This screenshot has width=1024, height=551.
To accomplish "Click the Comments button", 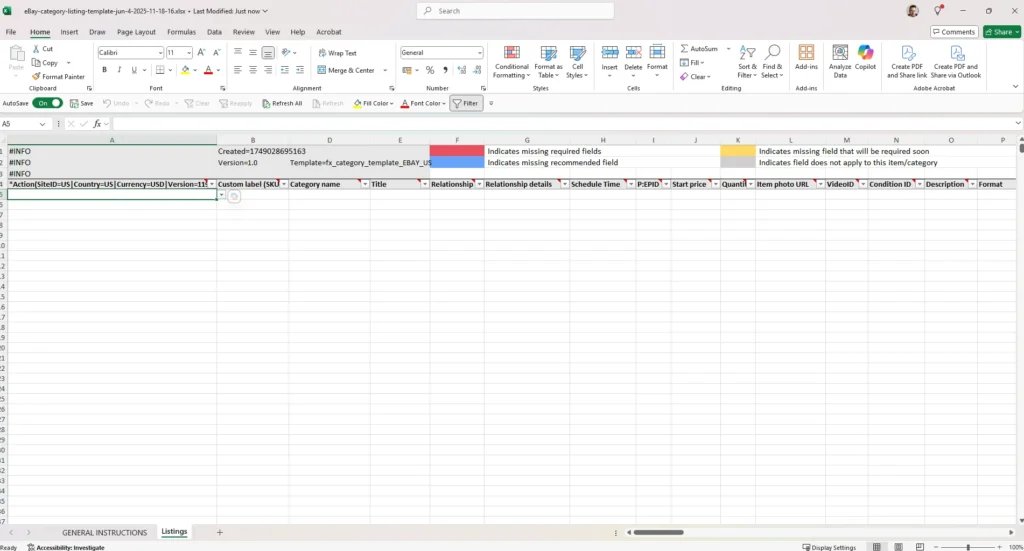I will pos(953,32).
